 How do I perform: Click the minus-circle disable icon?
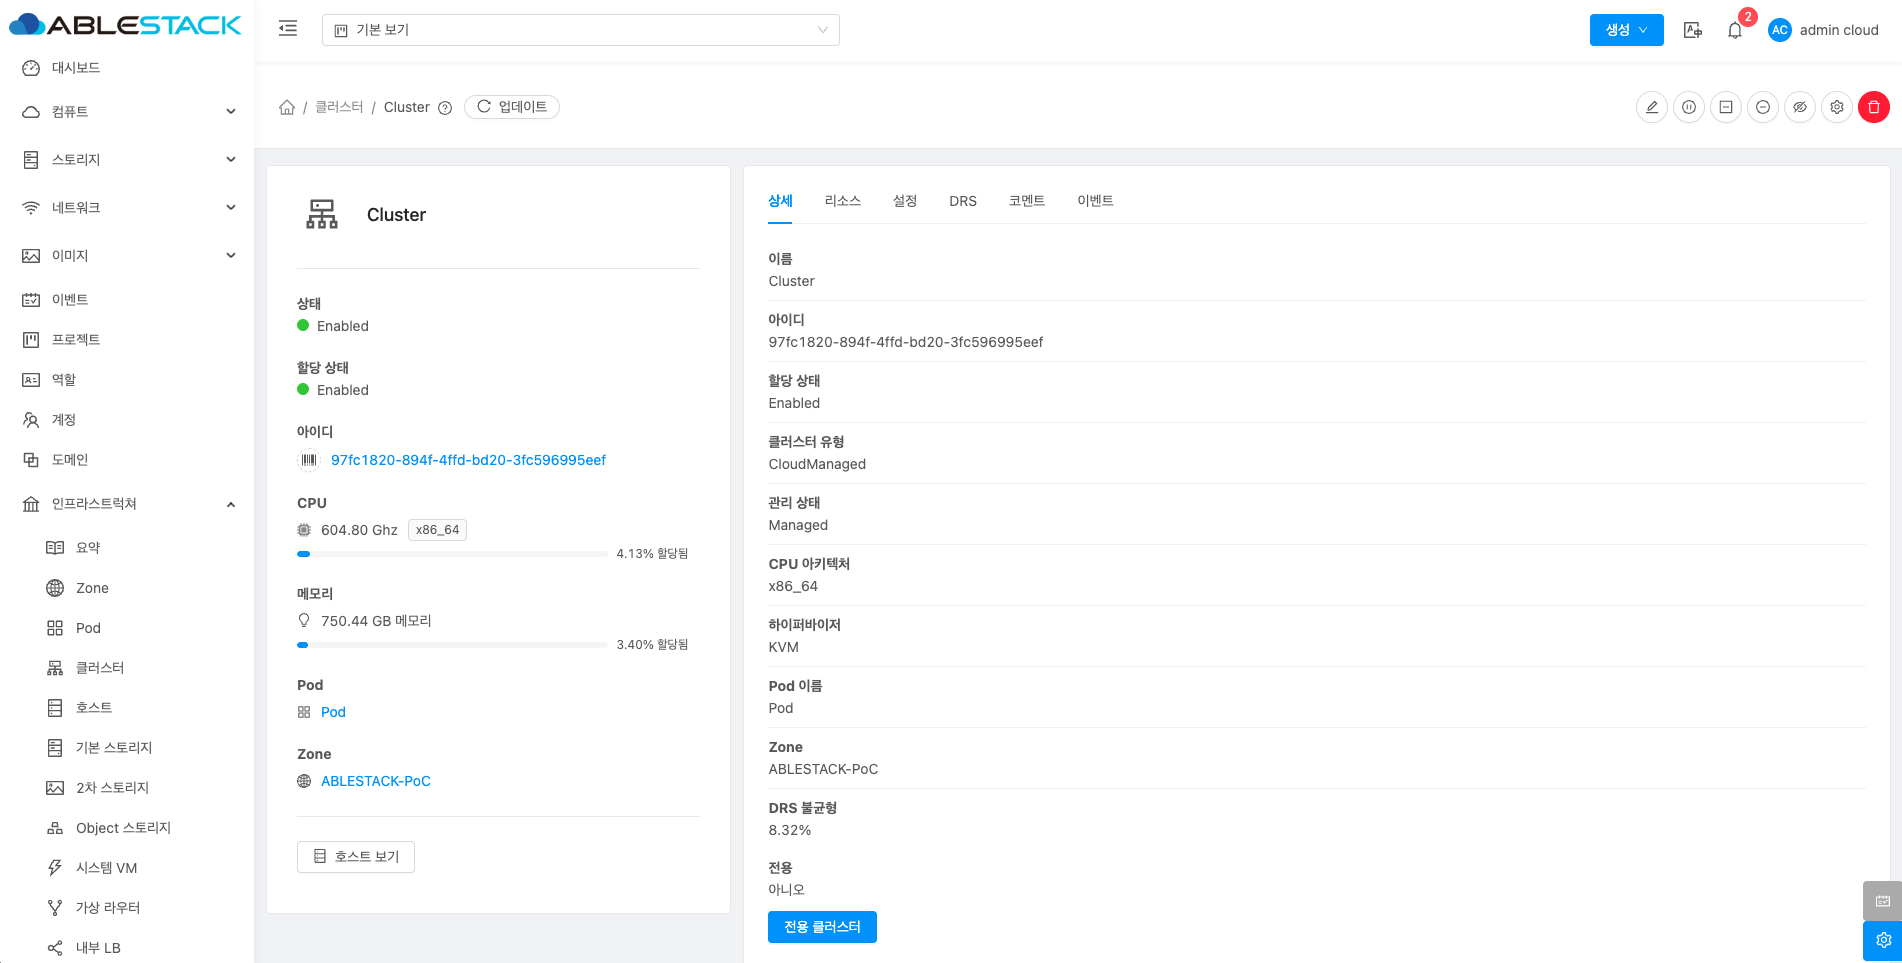click(1763, 107)
